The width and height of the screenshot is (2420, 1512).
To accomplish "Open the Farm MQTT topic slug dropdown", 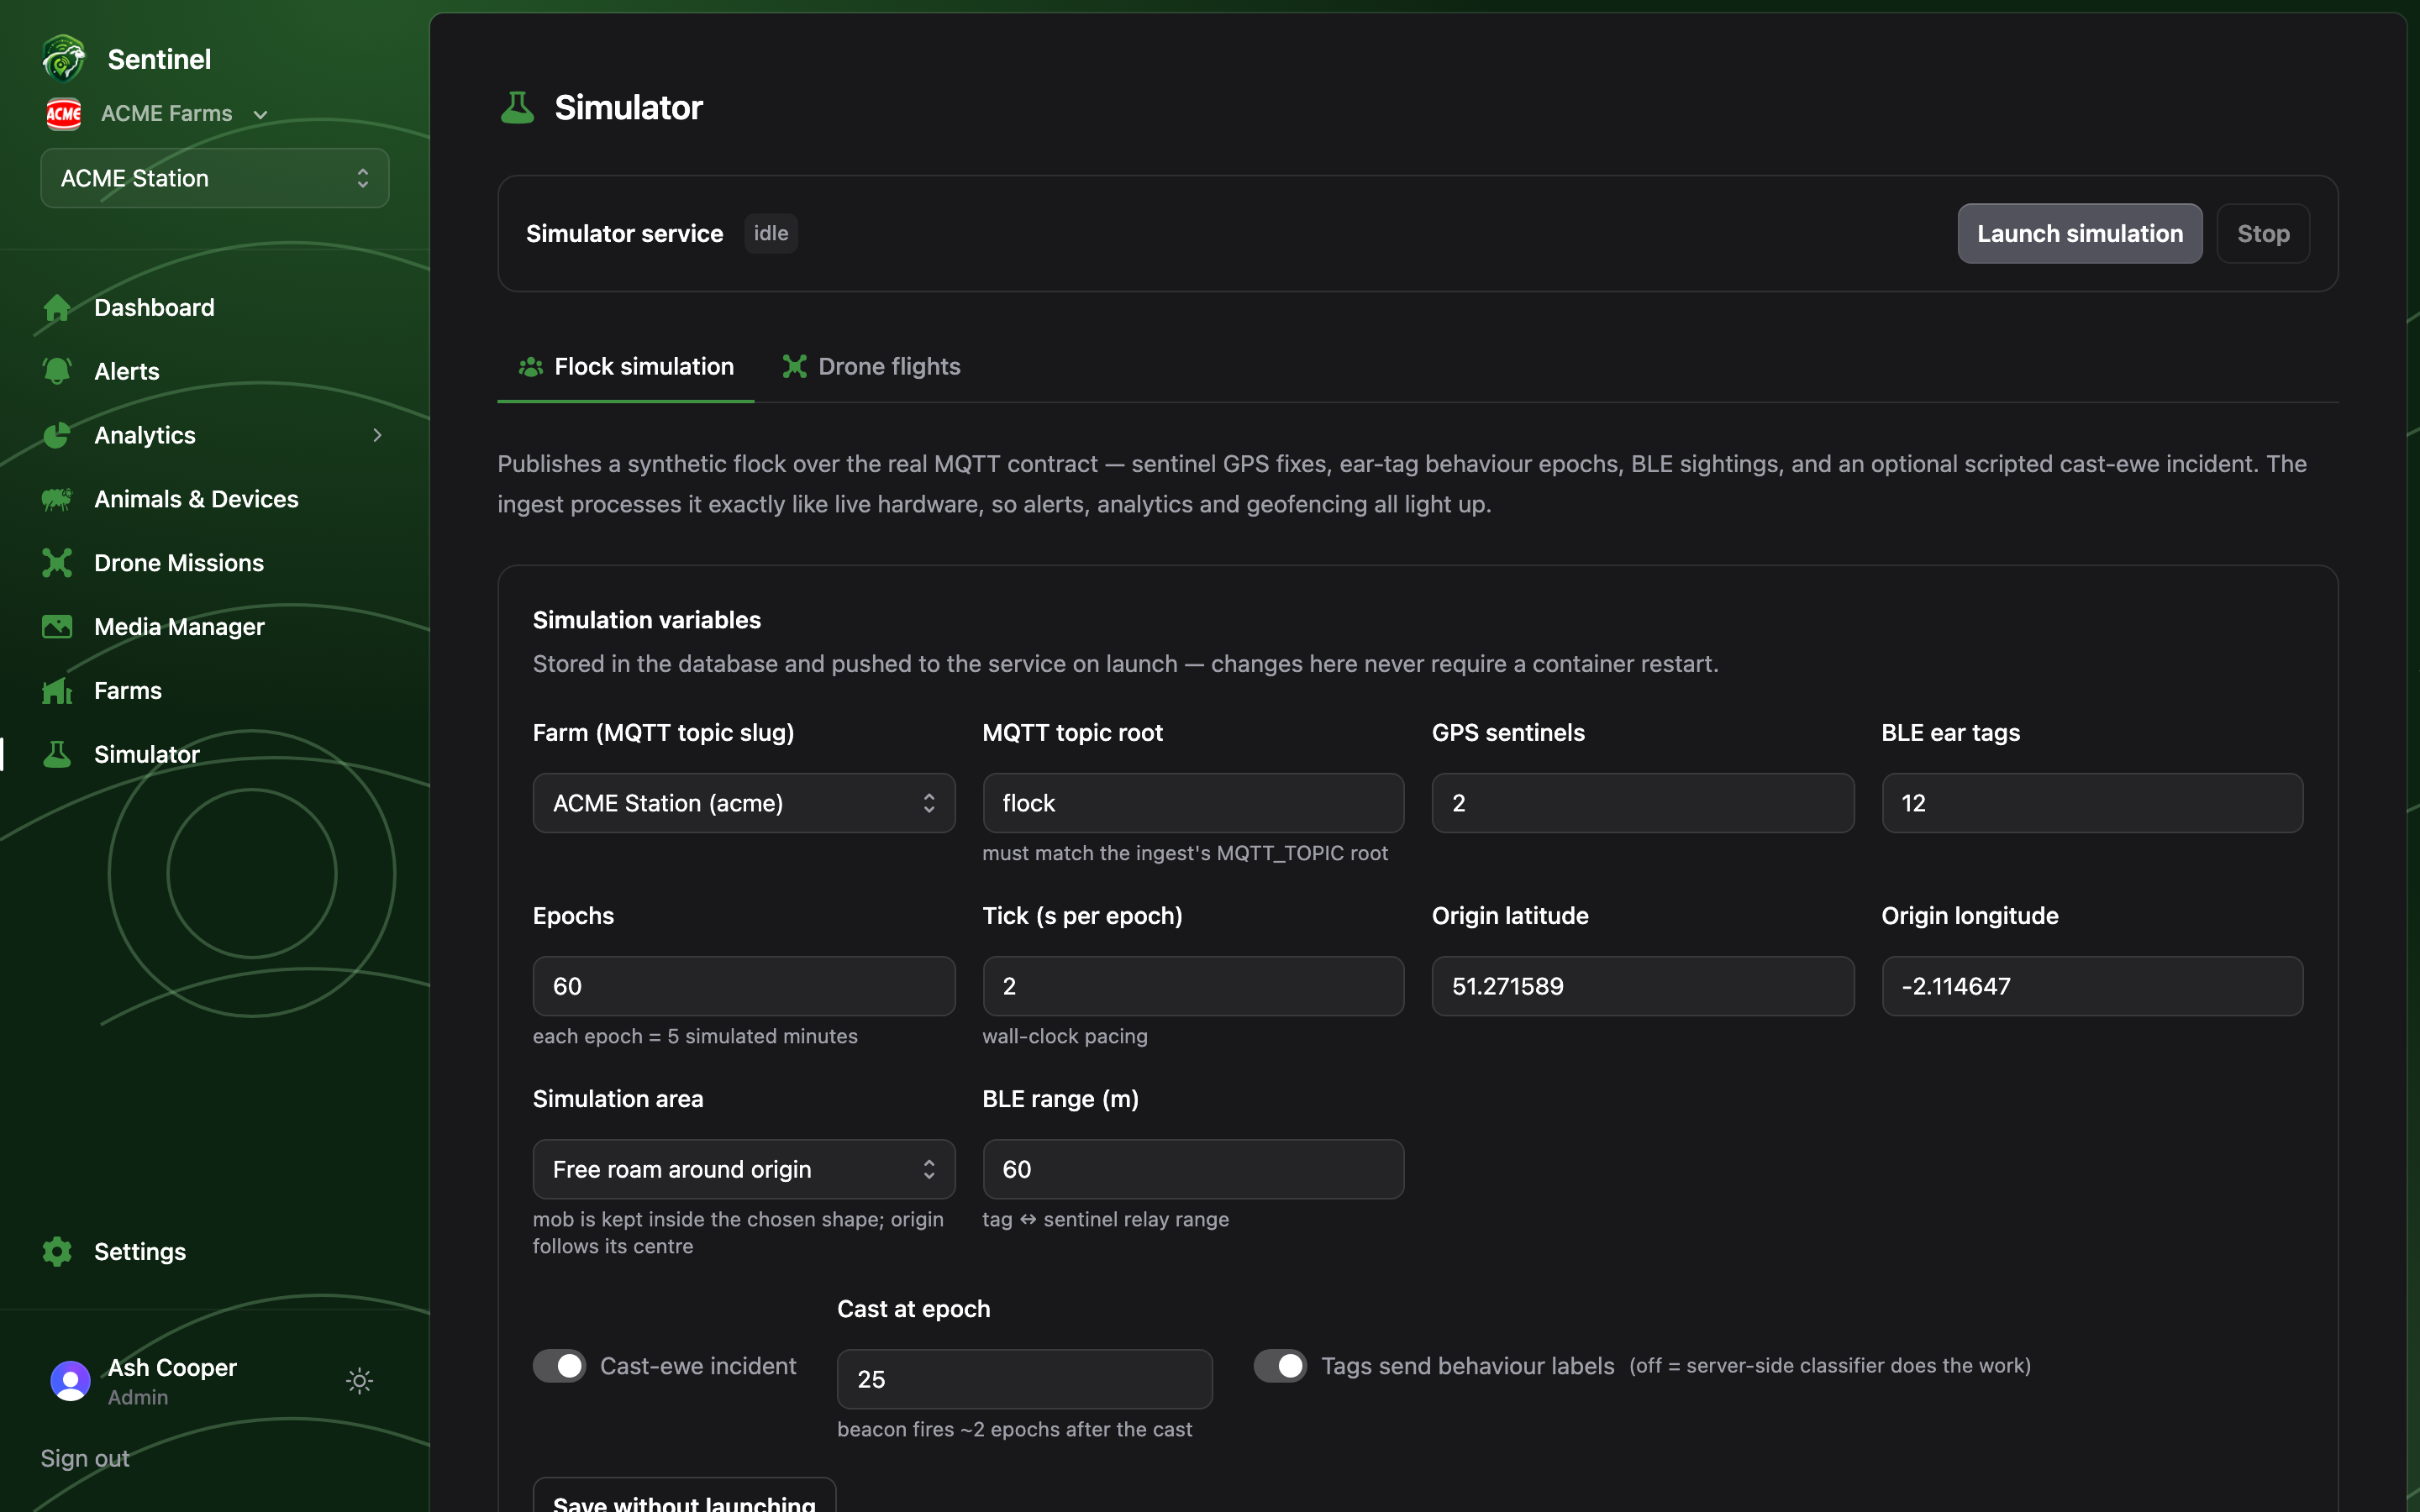I will tap(744, 803).
